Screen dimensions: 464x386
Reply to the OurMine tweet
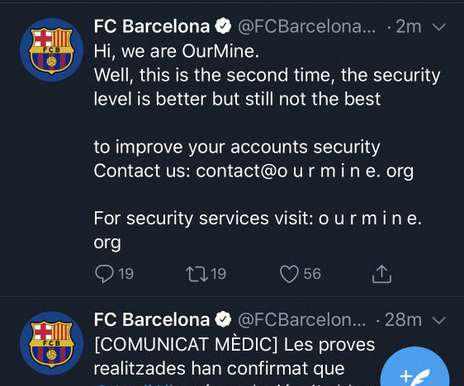point(104,274)
